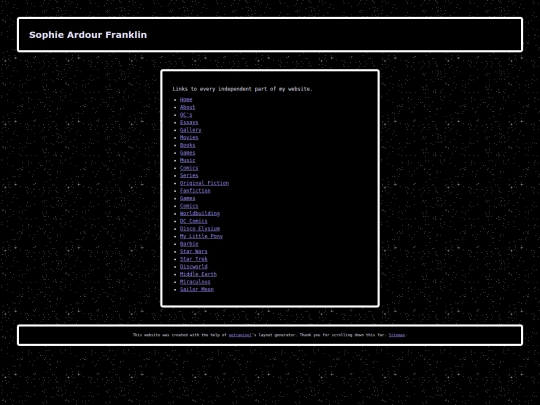Go to the About page link
The height and width of the screenshot is (405, 540).
tap(187, 107)
